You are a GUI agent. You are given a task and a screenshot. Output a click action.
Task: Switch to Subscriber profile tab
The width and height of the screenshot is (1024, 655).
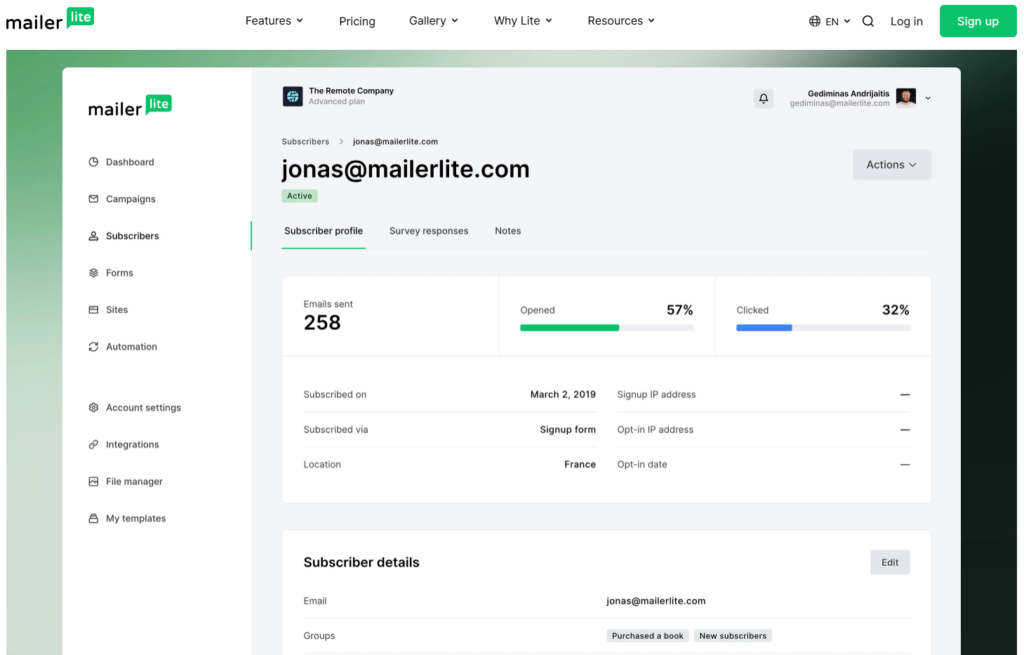pos(323,231)
